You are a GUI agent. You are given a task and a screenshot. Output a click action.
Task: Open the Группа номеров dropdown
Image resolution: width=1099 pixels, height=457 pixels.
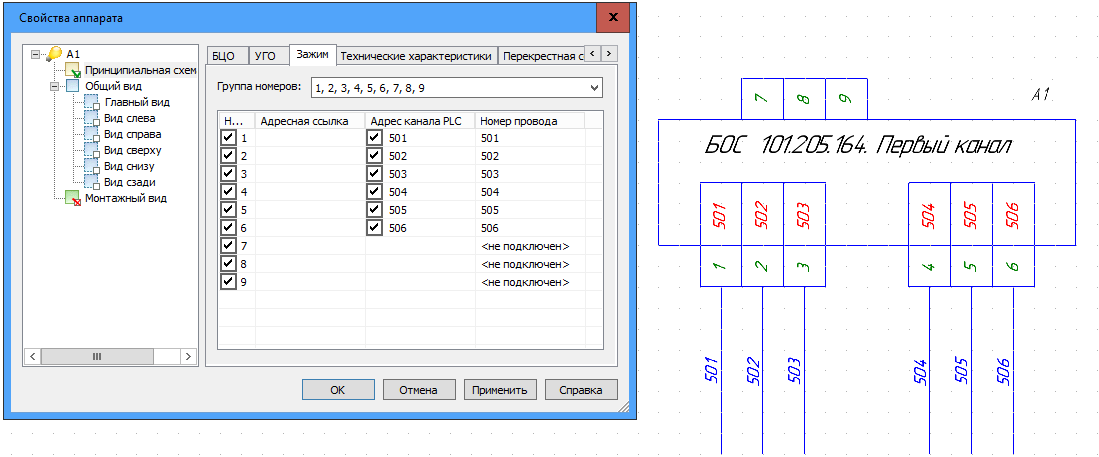tap(595, 88)
